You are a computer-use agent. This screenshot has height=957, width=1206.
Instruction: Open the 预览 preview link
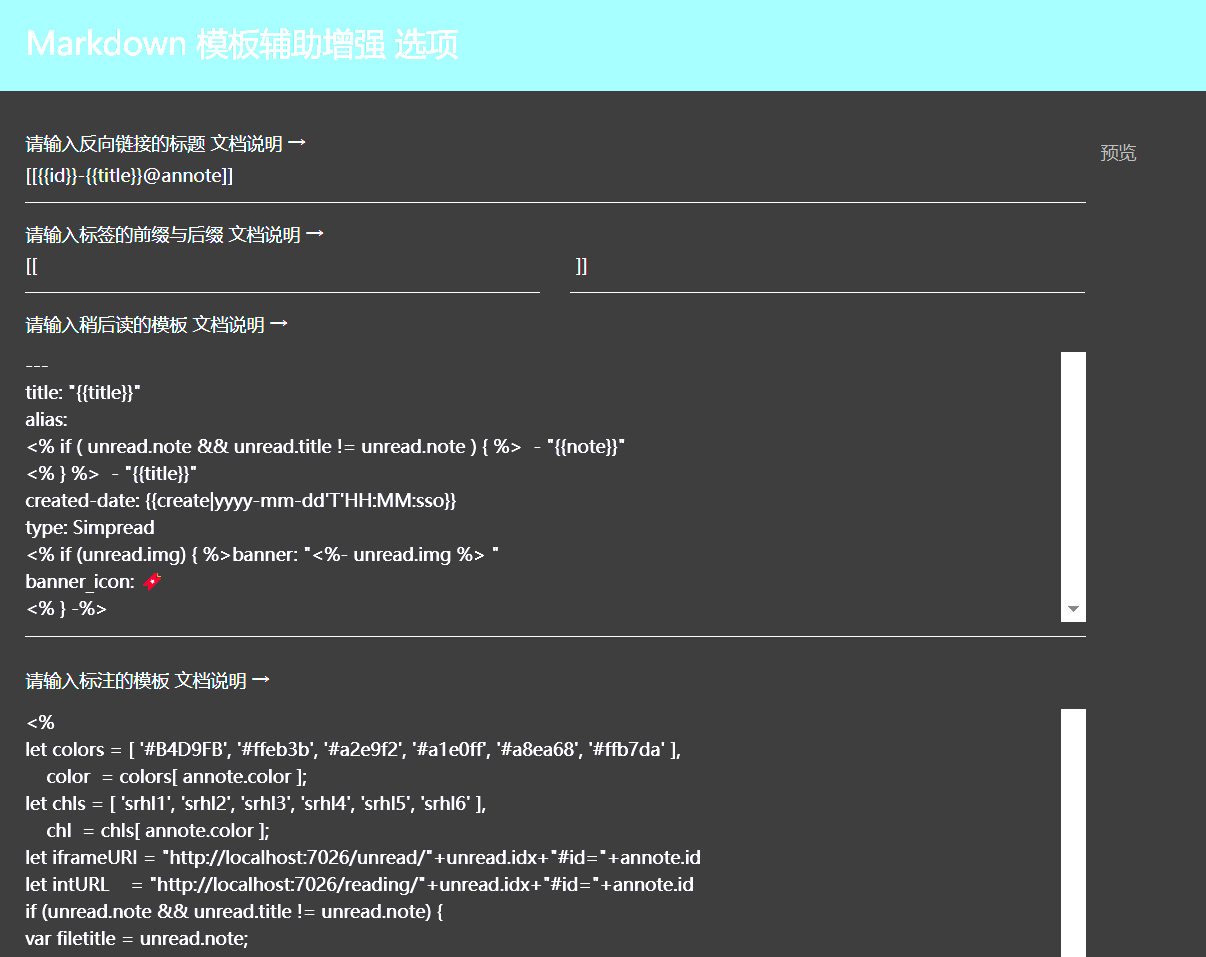1118,153
